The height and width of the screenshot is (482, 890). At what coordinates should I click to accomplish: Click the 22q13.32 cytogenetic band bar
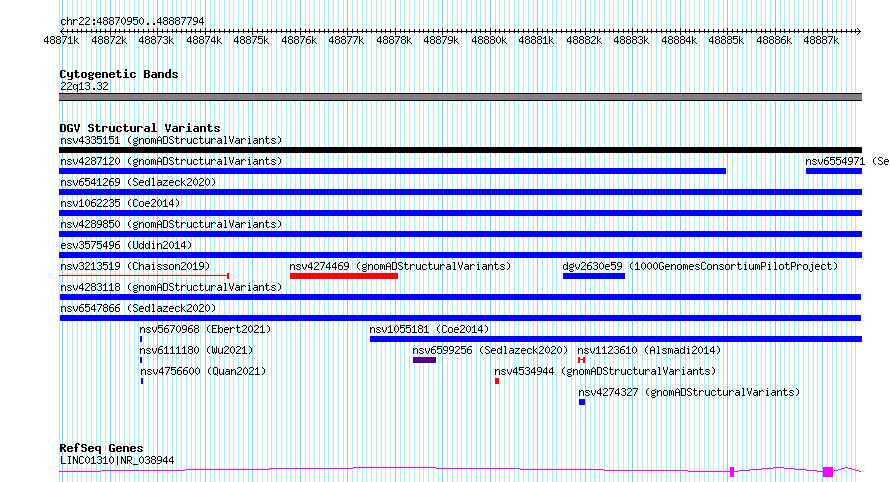click(460, 97)
